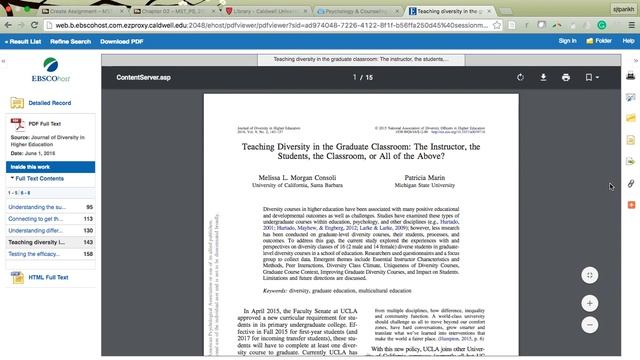This screenshot has width=640, height=360.
Task: Click the Sign In link
Action: 567,41
